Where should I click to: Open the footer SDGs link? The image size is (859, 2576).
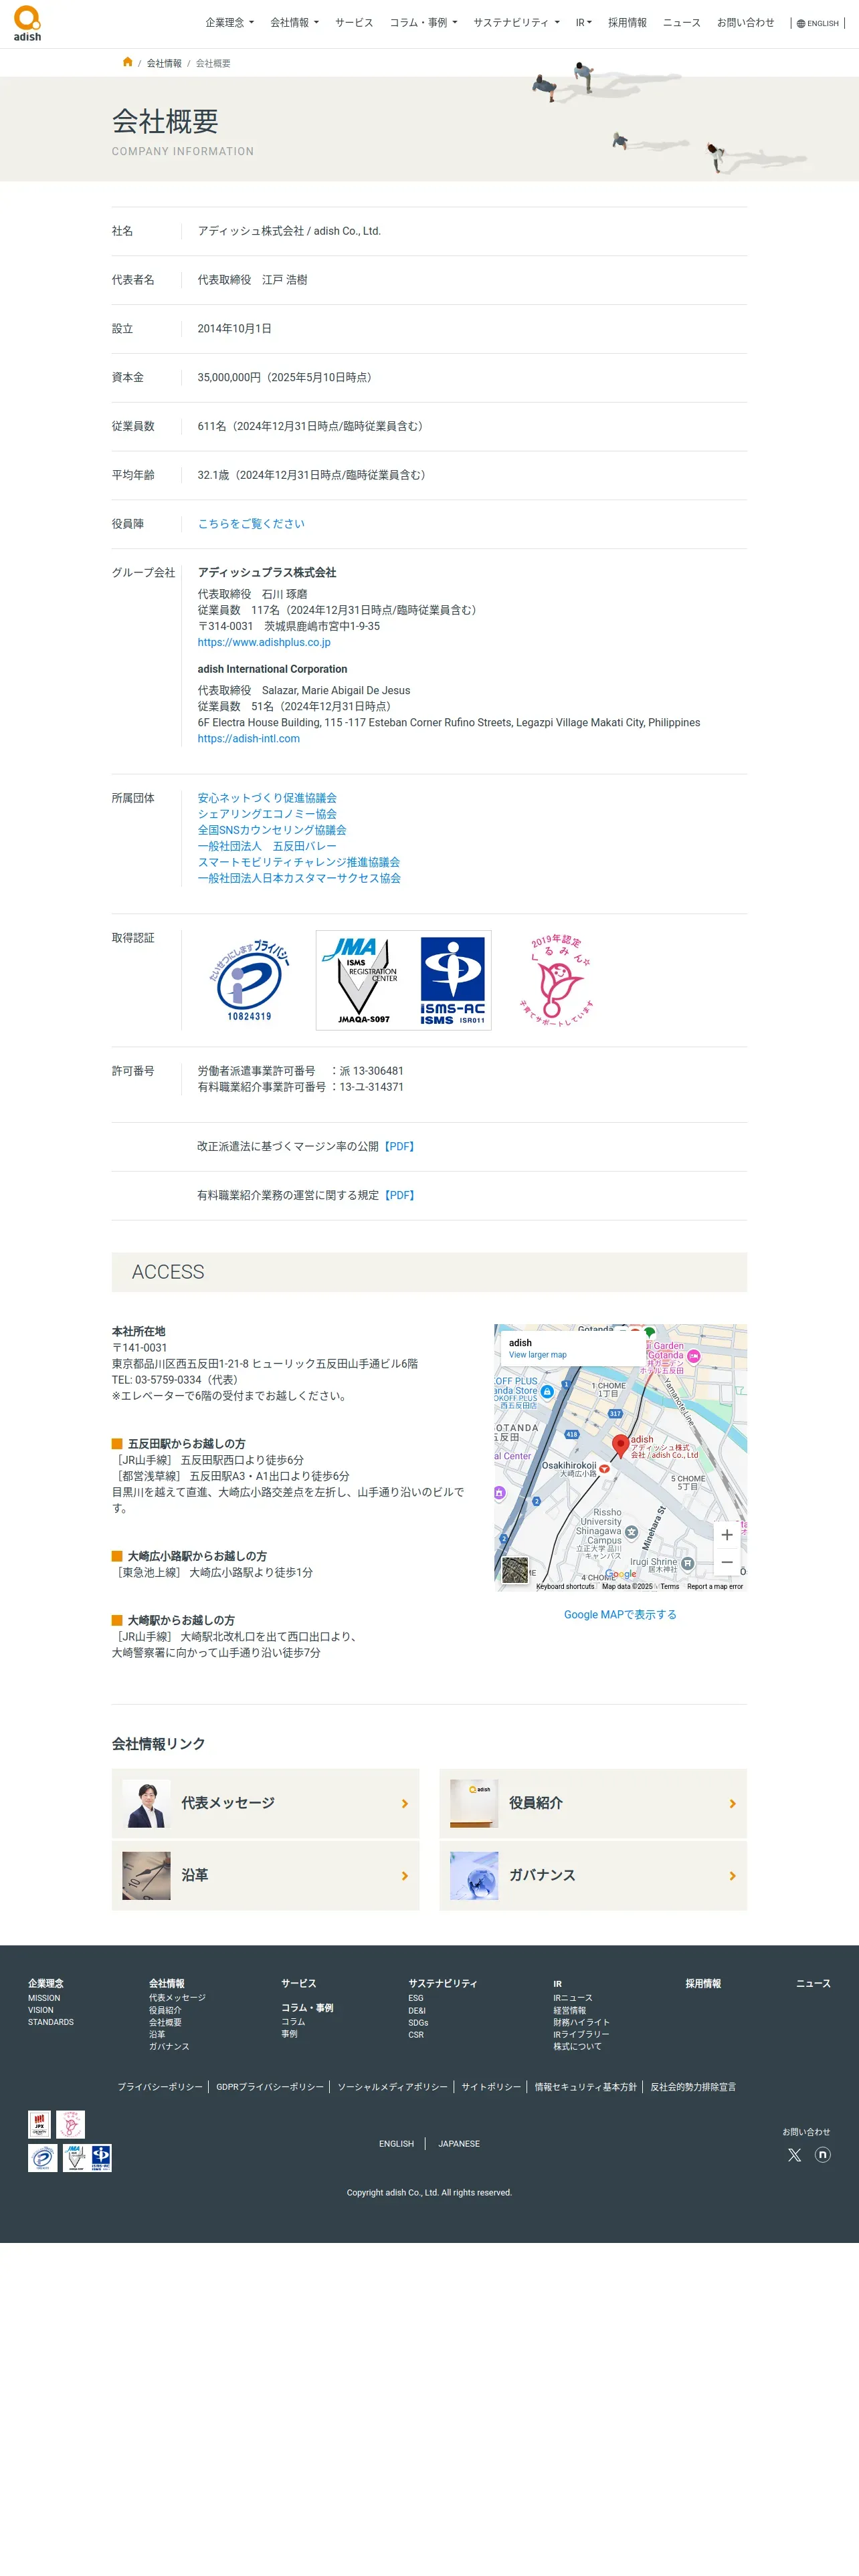coord(418,2022)
